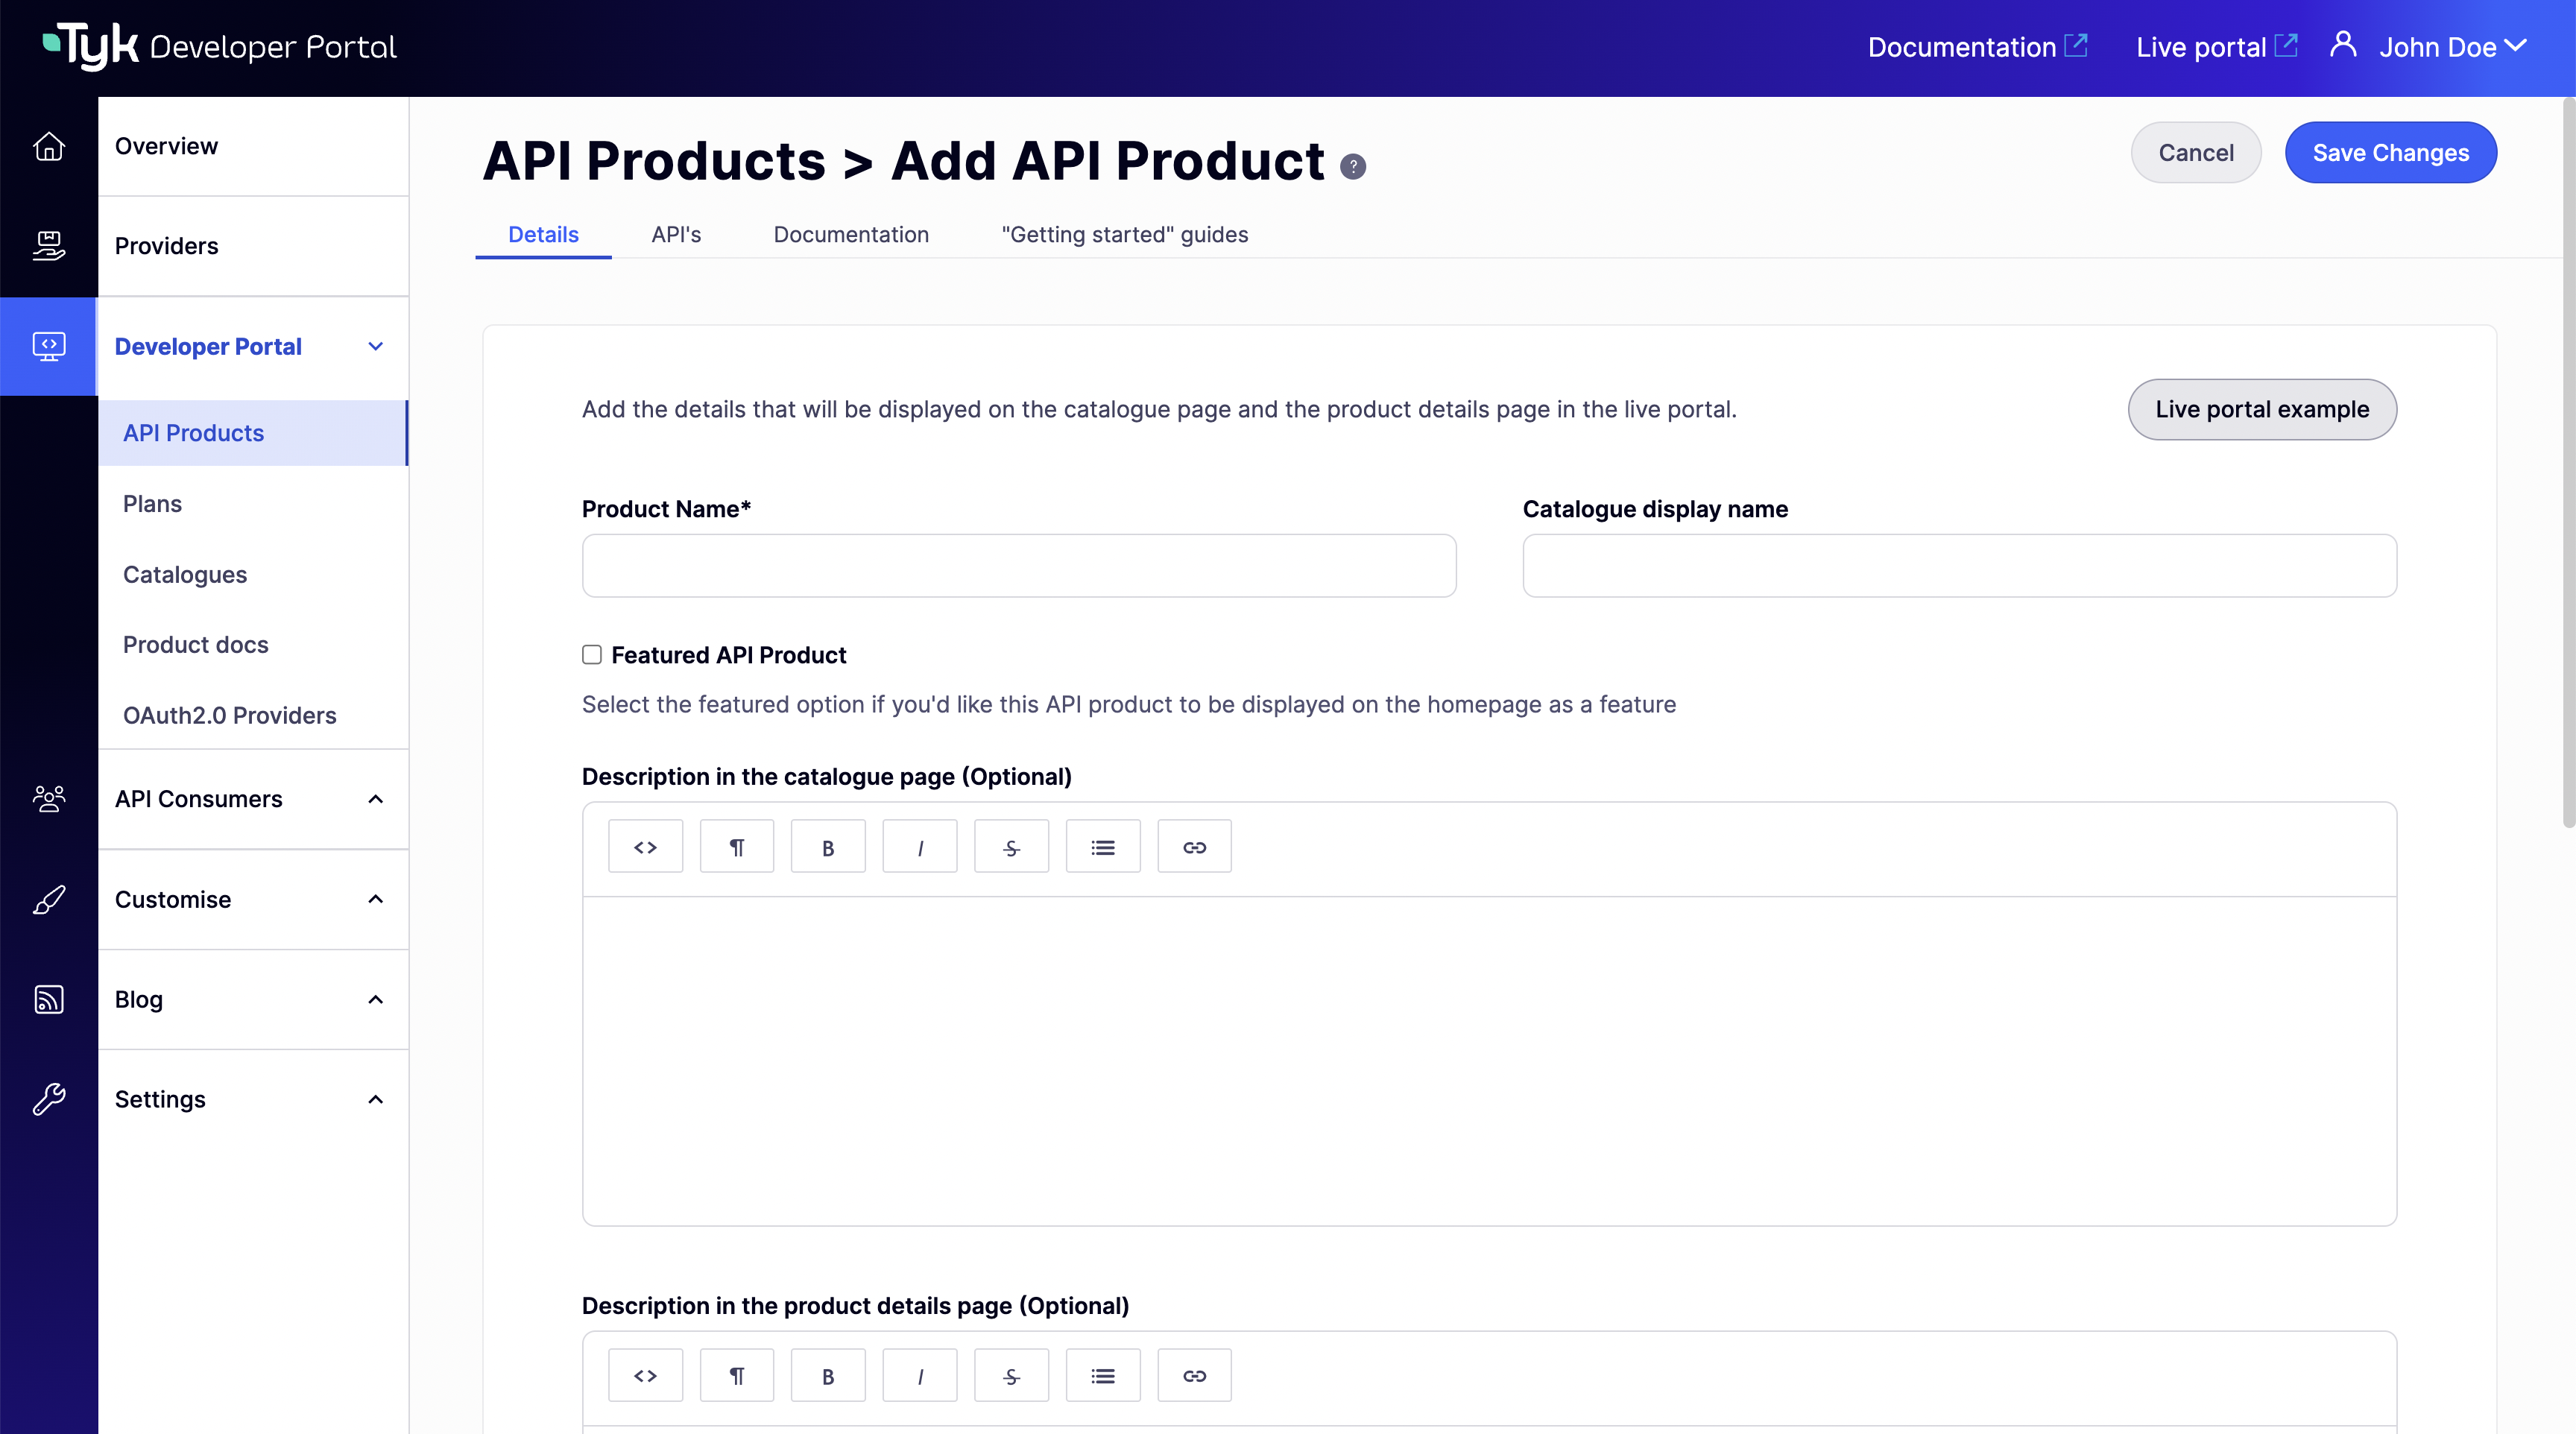
Task: Select the Customise sidebar entry
Action: coord(173,899)
